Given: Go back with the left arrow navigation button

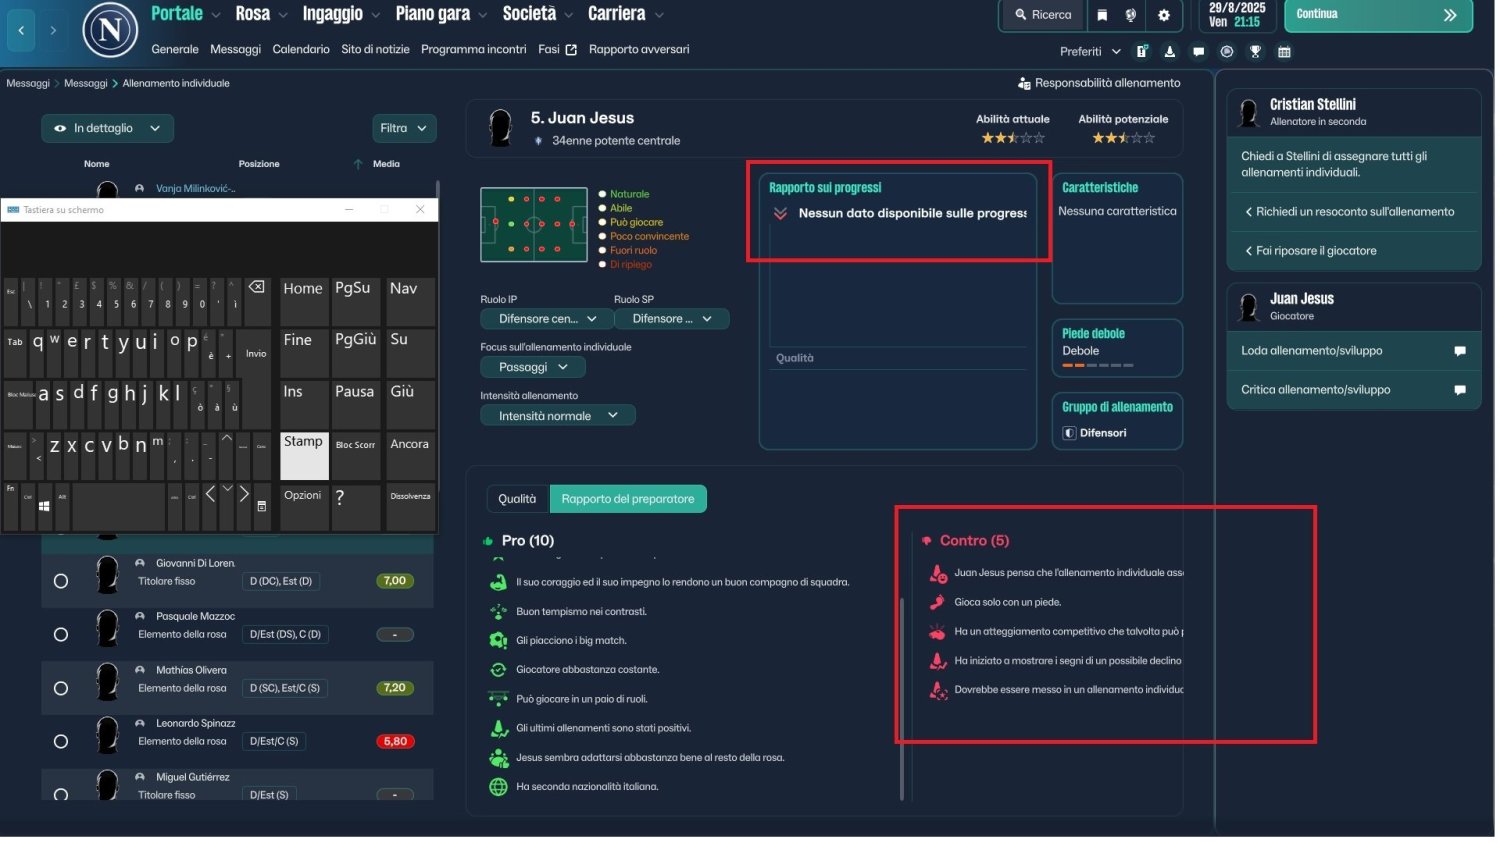Looking at the screenshot, I should (21, 31).
